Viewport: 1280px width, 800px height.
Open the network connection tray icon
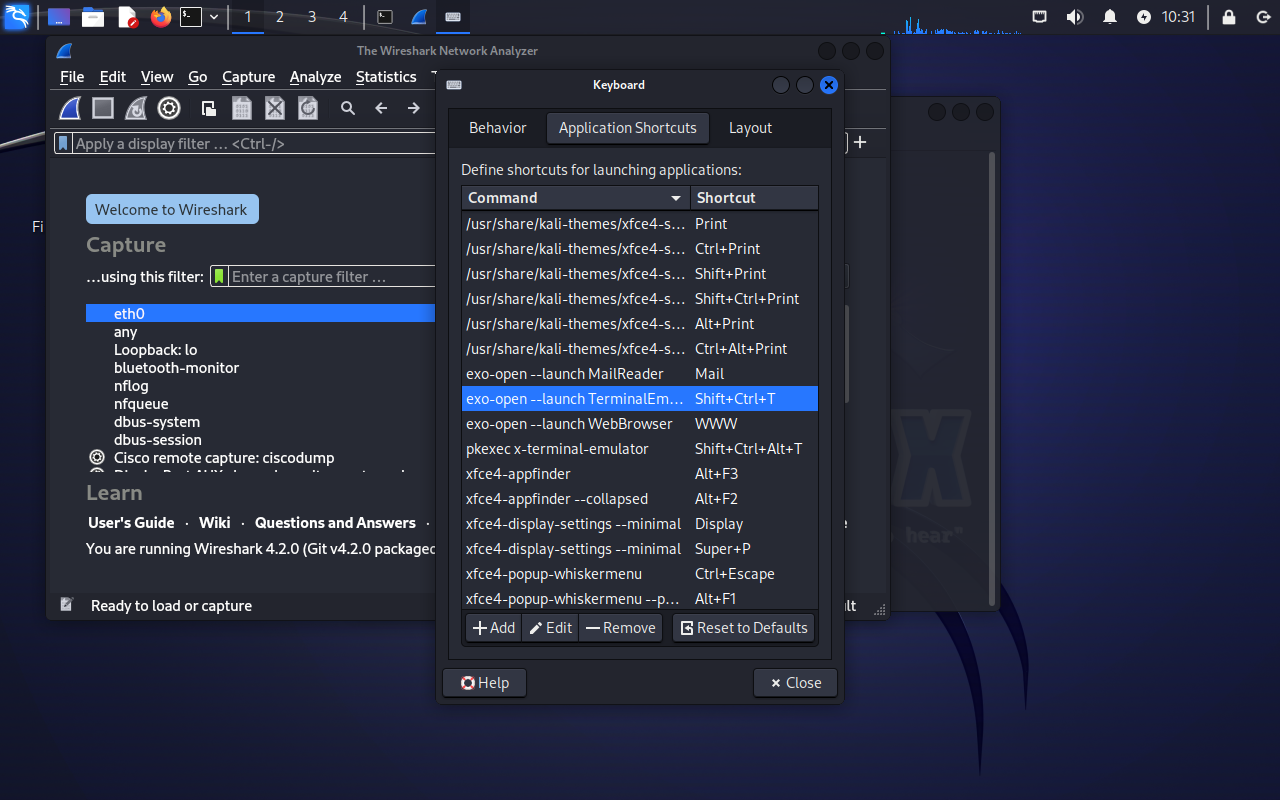pos(1040,16)
